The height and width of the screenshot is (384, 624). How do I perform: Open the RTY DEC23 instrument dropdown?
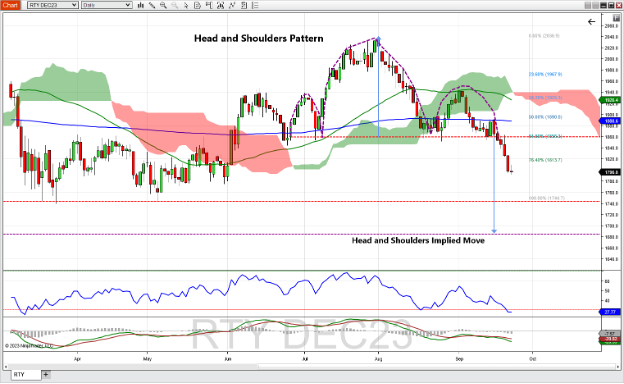point(53,5)
